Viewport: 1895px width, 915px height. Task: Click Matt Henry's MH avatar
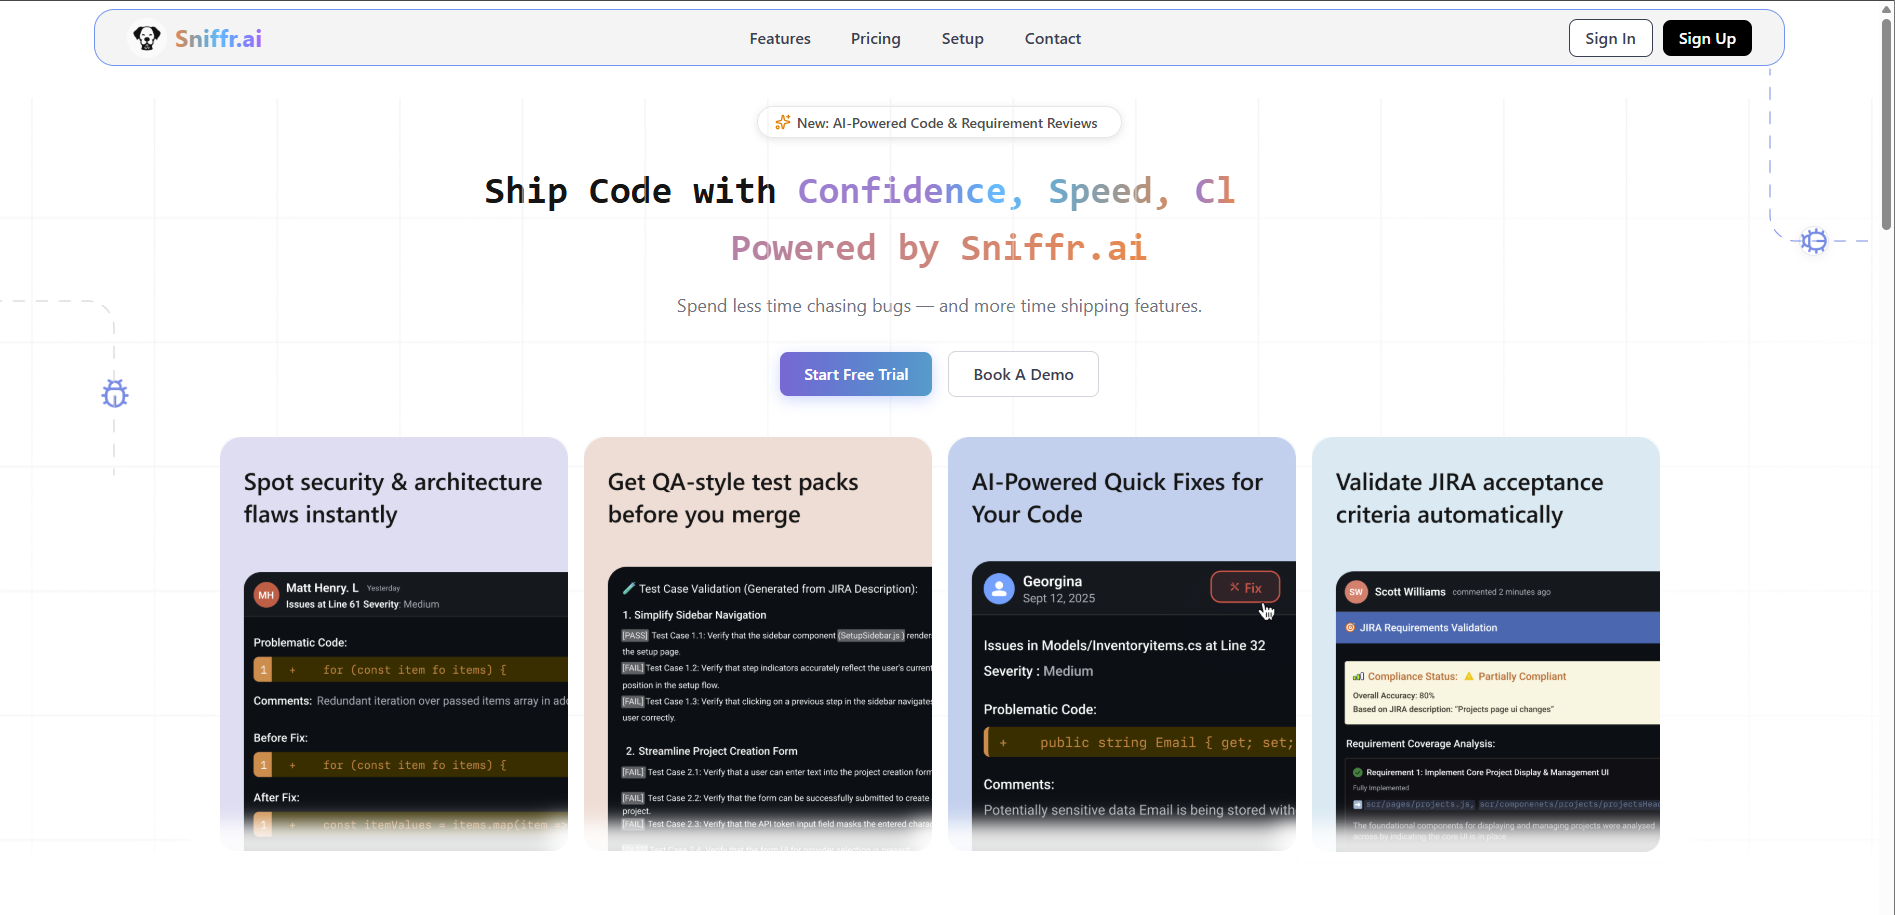click(265, 594)
